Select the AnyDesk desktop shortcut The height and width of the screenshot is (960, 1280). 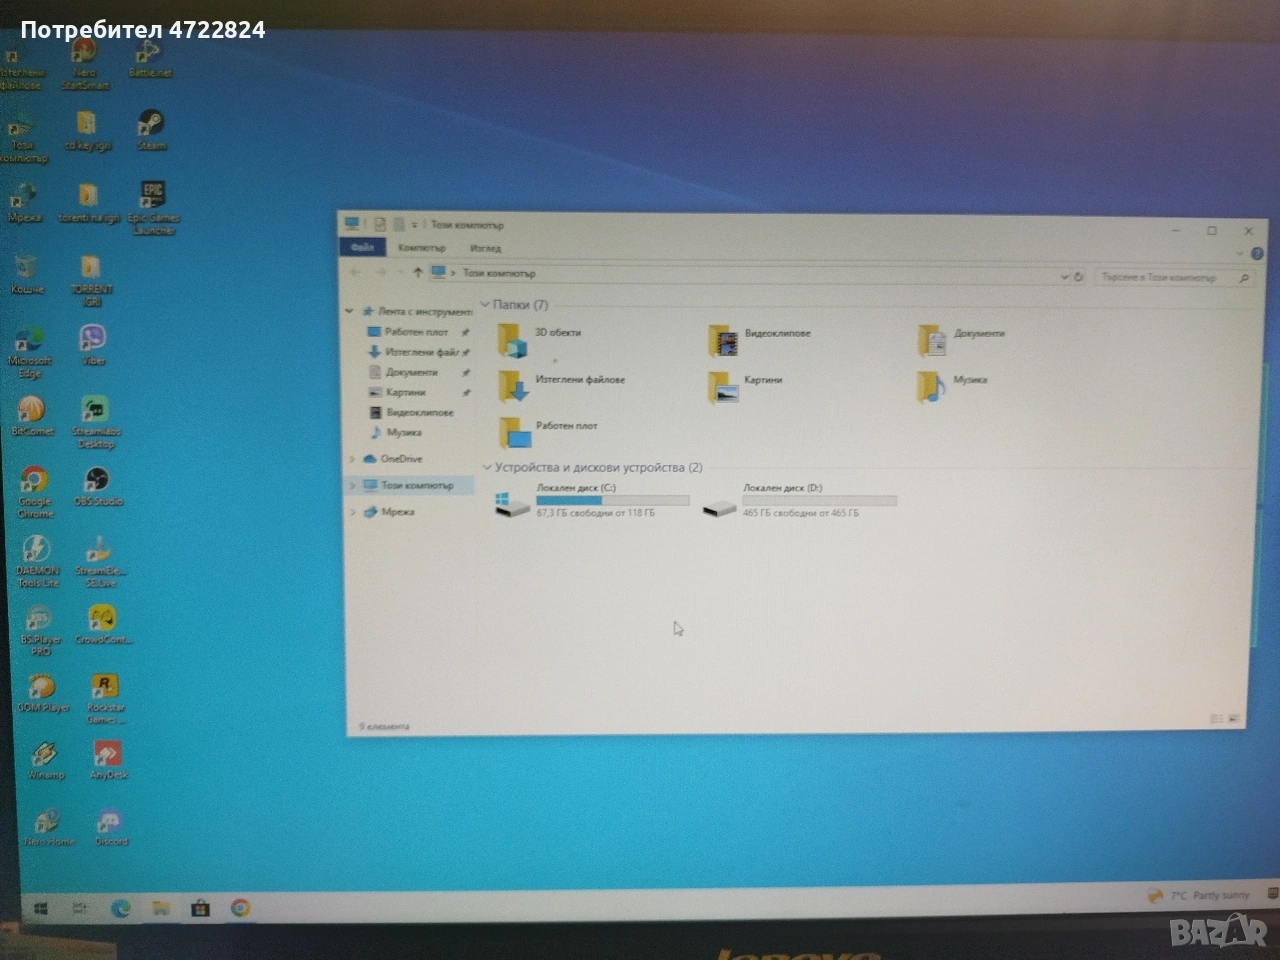click(x=108, y=761)
